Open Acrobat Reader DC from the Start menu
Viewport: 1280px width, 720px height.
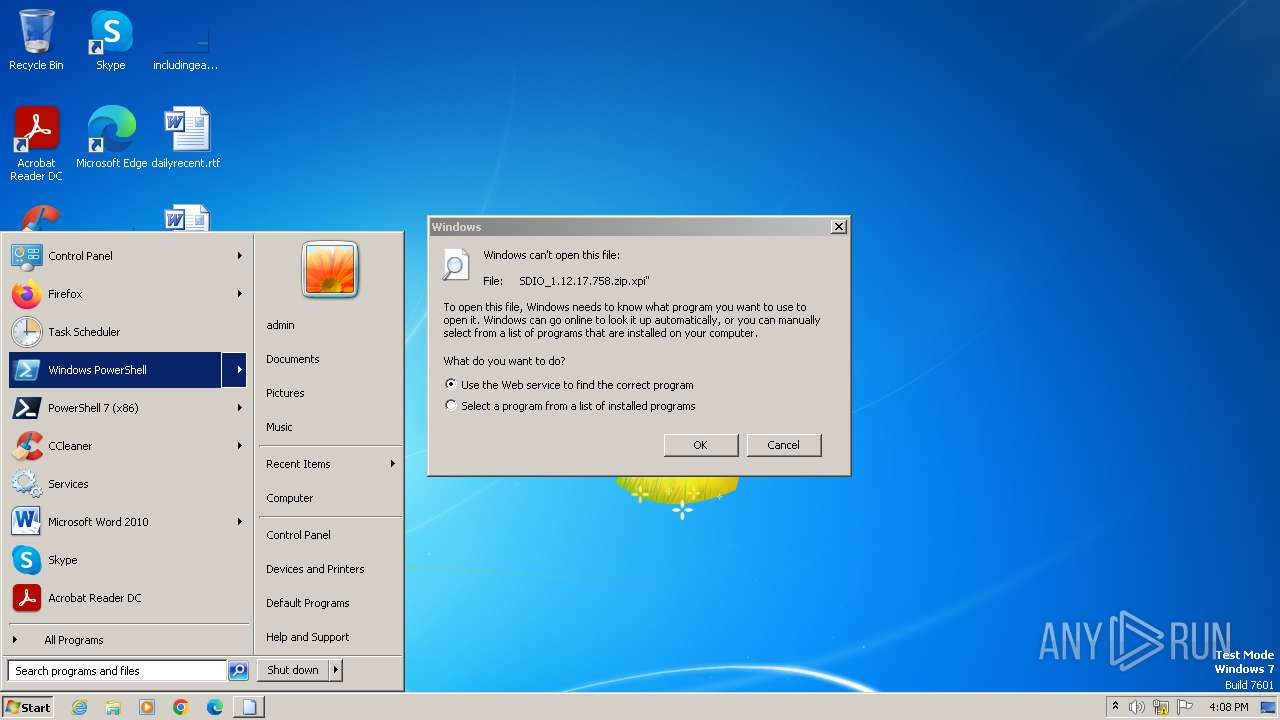click(128, 598)
